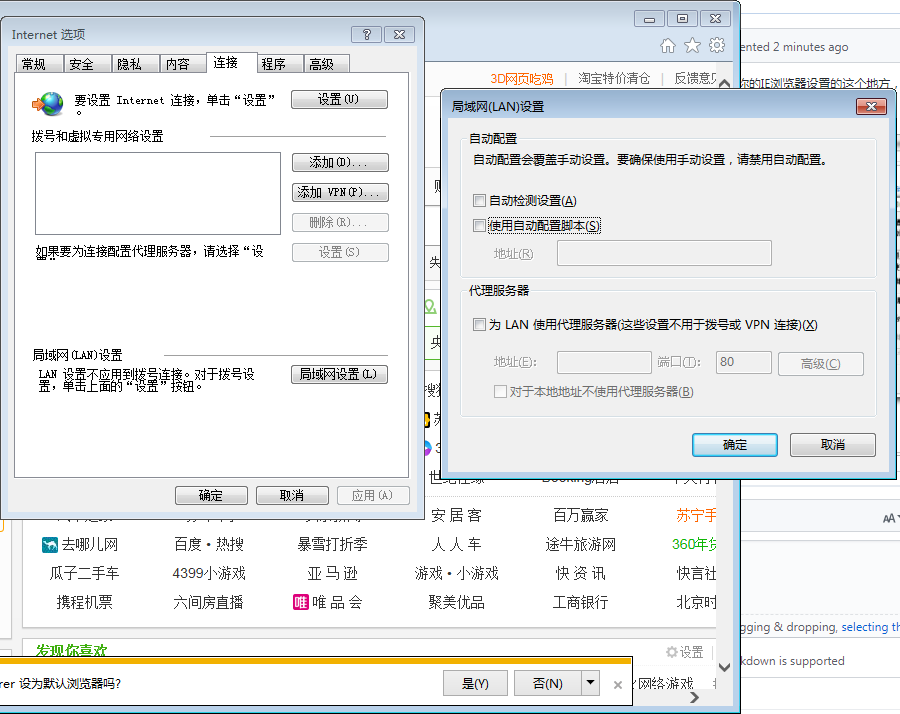Click the 端口 field showing 80

tap(743, 362)
